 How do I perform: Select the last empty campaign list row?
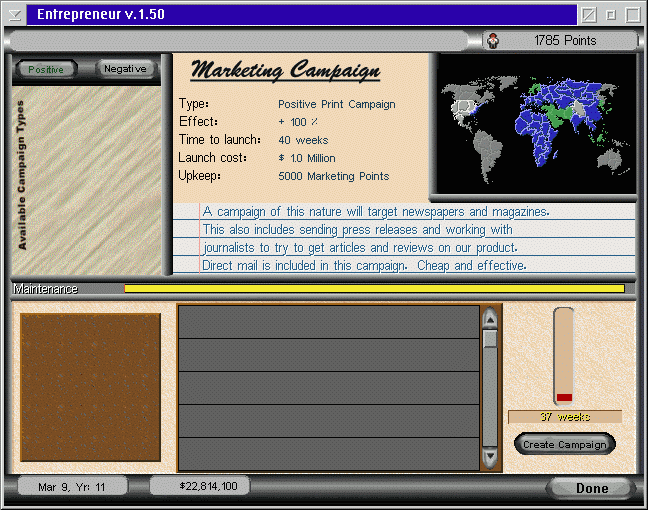pos(329,453)
